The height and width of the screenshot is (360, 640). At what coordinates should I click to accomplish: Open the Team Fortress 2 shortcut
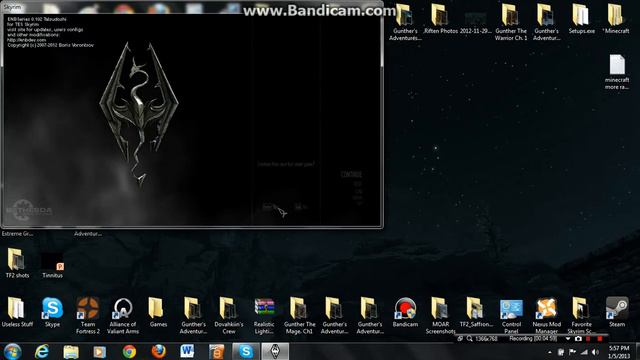[x=87, y=315]
